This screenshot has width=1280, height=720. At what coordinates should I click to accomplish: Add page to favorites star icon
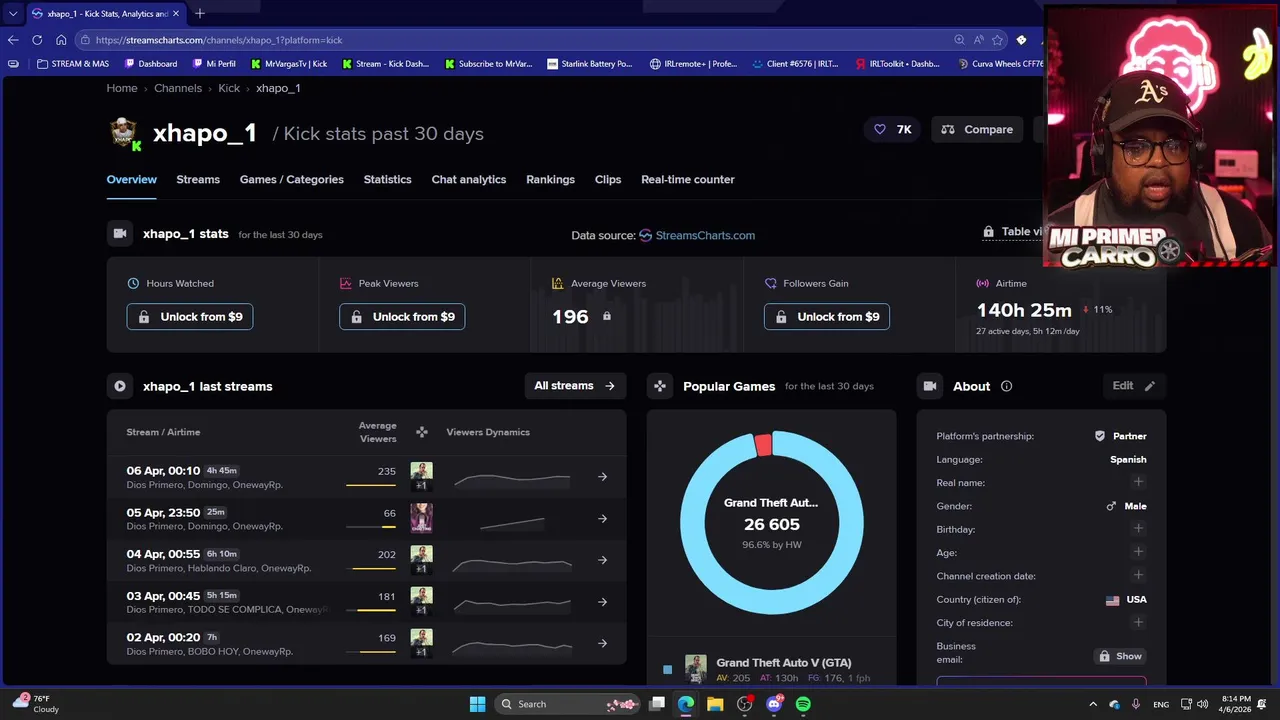997,40
